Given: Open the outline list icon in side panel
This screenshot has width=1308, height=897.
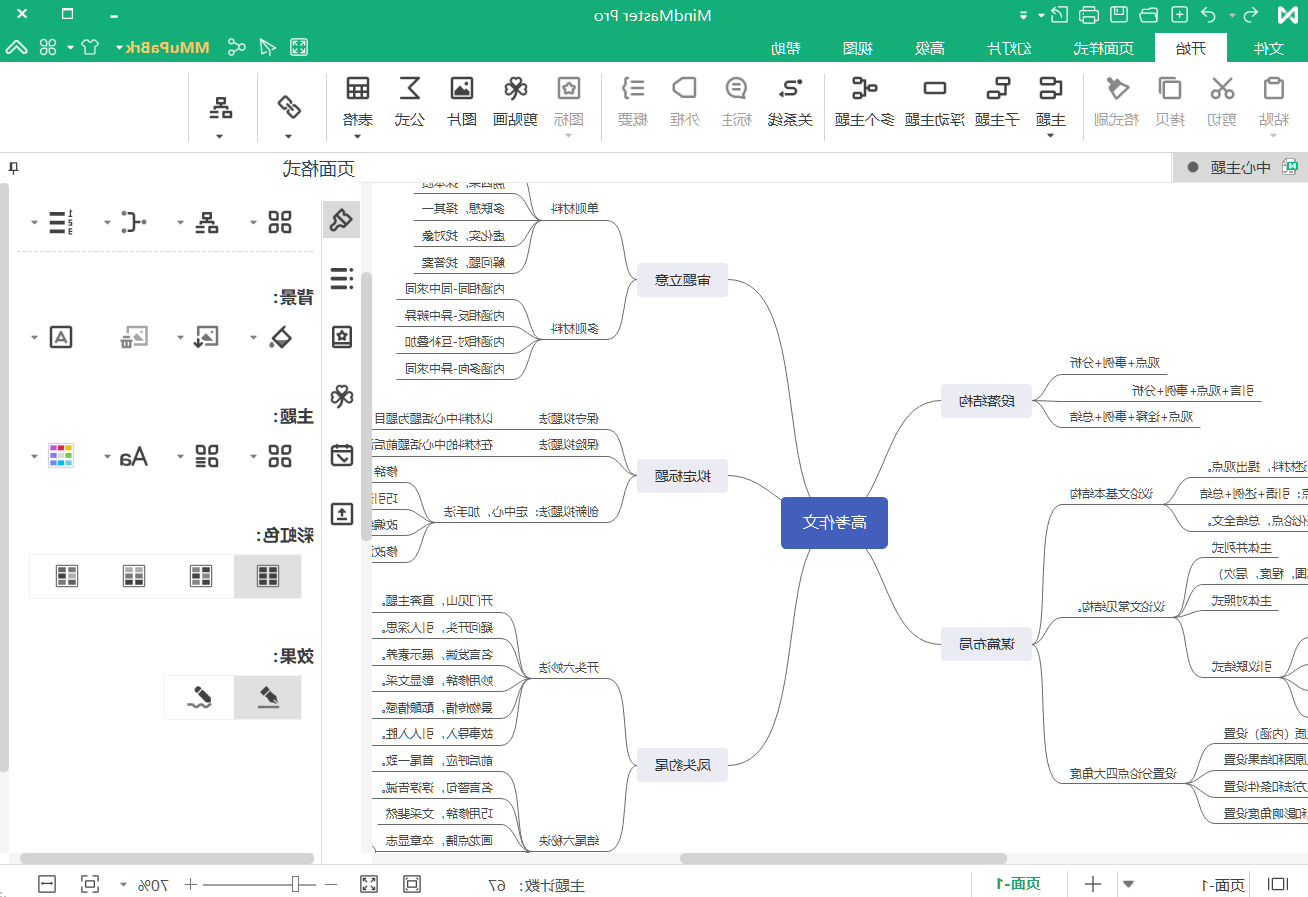Looking at the screenshot, I should point(342,278).
